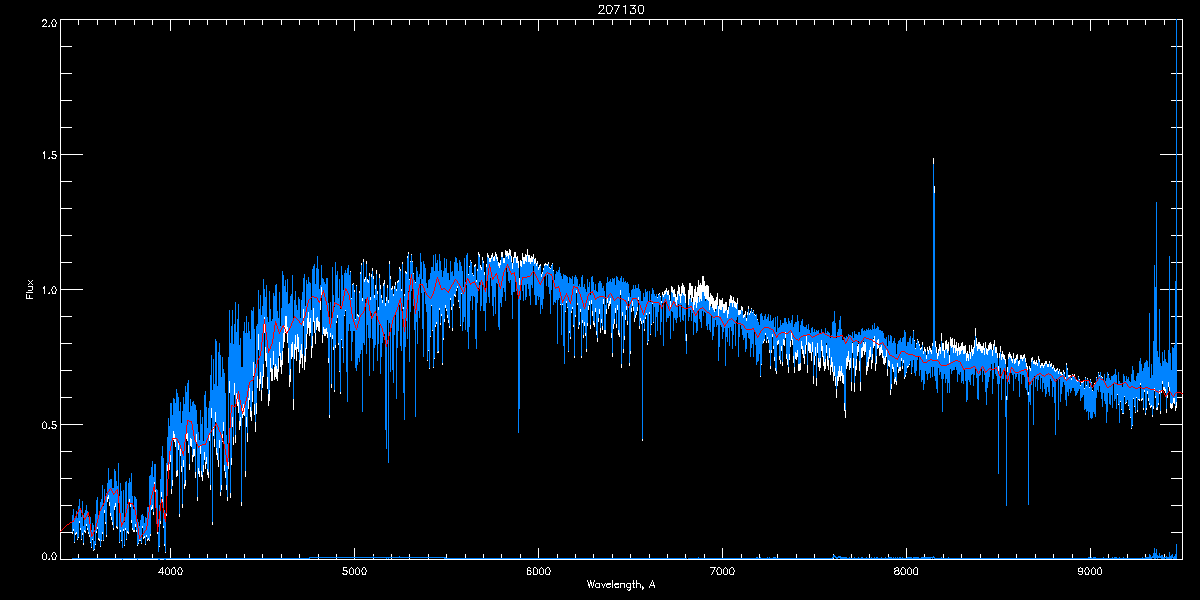Image resolution: width=1200 pixels, height=600 pixels.
Task: Click the bottom of the absorption line near 6560
Action: click(642, 439)
